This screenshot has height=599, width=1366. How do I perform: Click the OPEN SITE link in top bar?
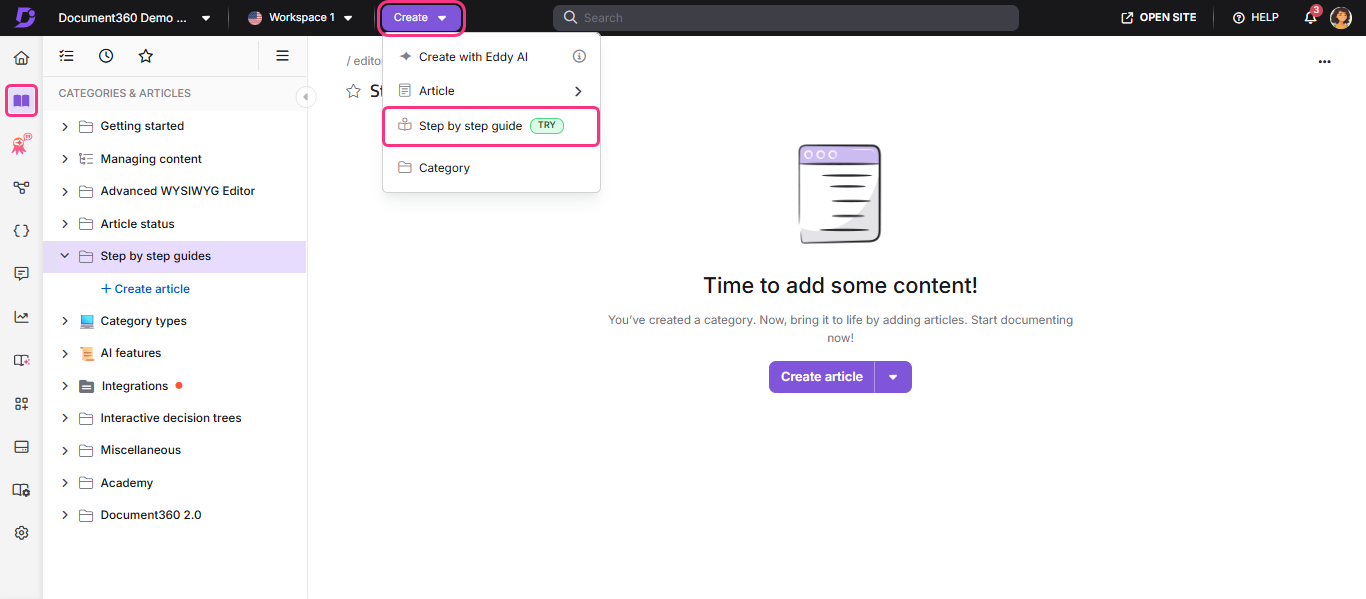[x=1157, y=17]
